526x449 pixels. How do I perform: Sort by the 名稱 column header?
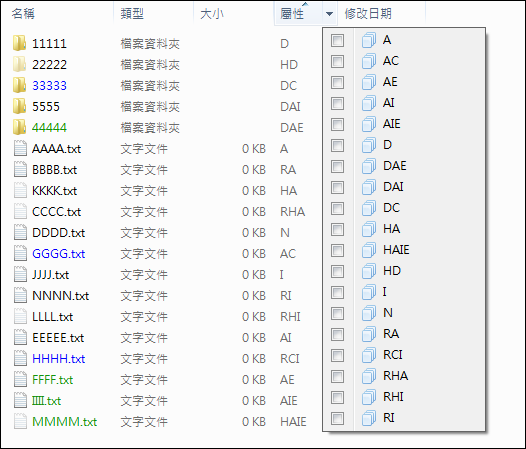tap(23, 14)
